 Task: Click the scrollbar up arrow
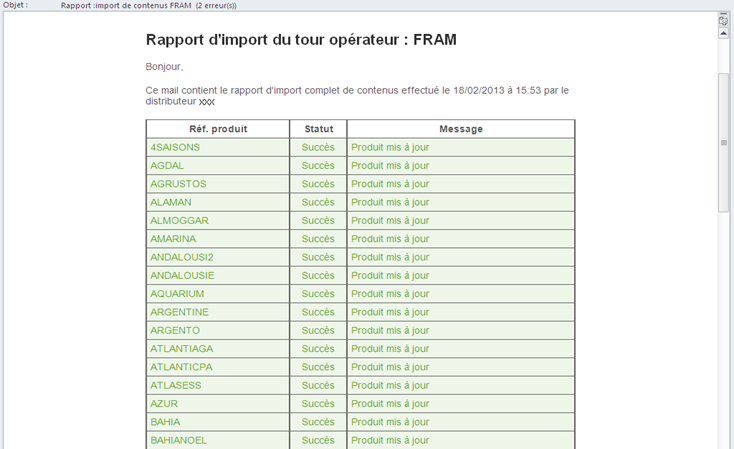(x=723, y=33)
